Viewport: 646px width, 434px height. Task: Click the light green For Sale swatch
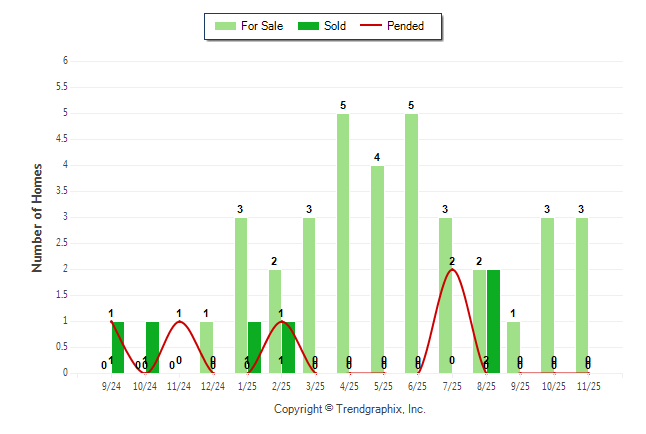point(225,26)
